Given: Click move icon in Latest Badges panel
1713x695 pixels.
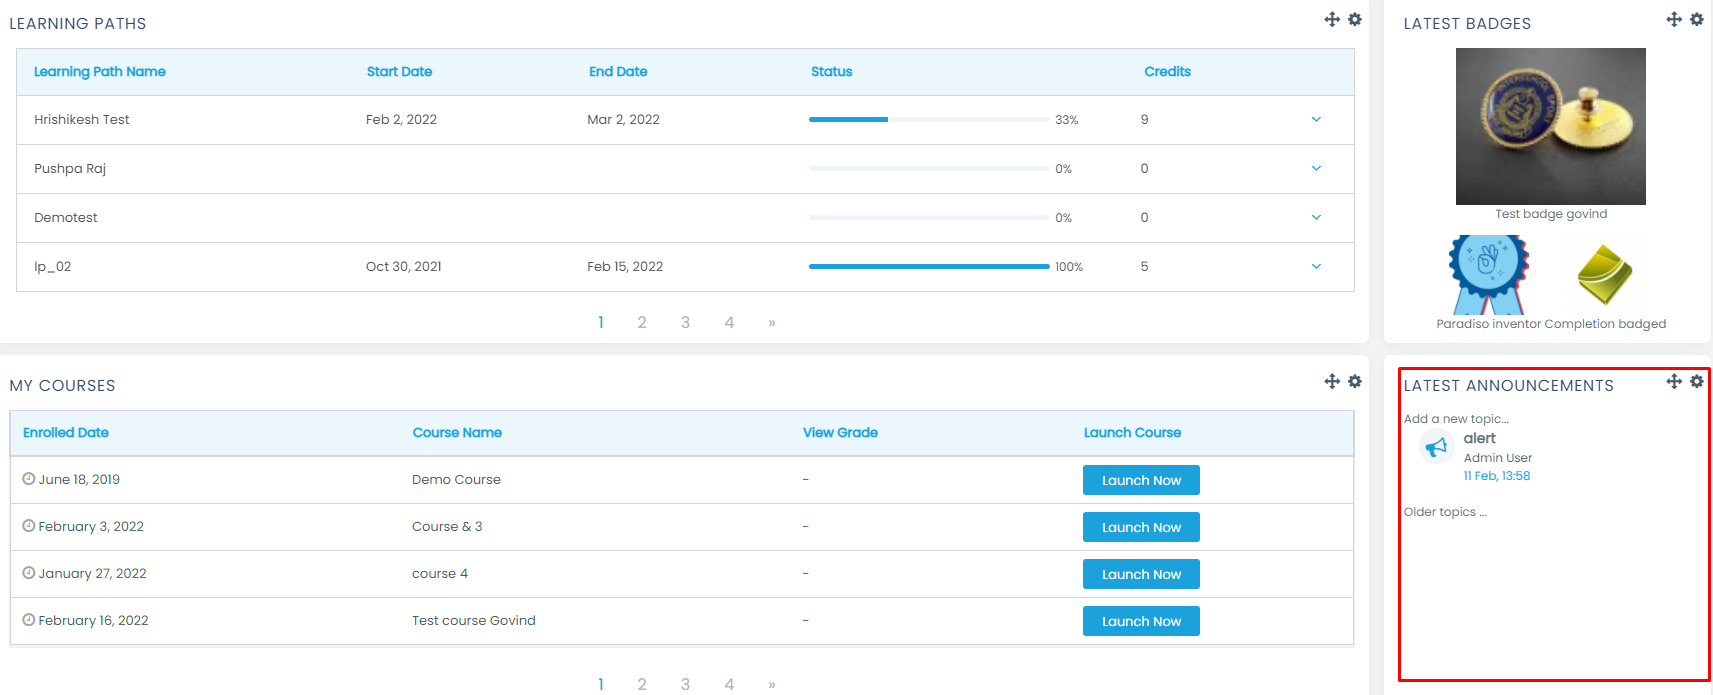Looking at the screenshot, I should tap(1674, 19).
